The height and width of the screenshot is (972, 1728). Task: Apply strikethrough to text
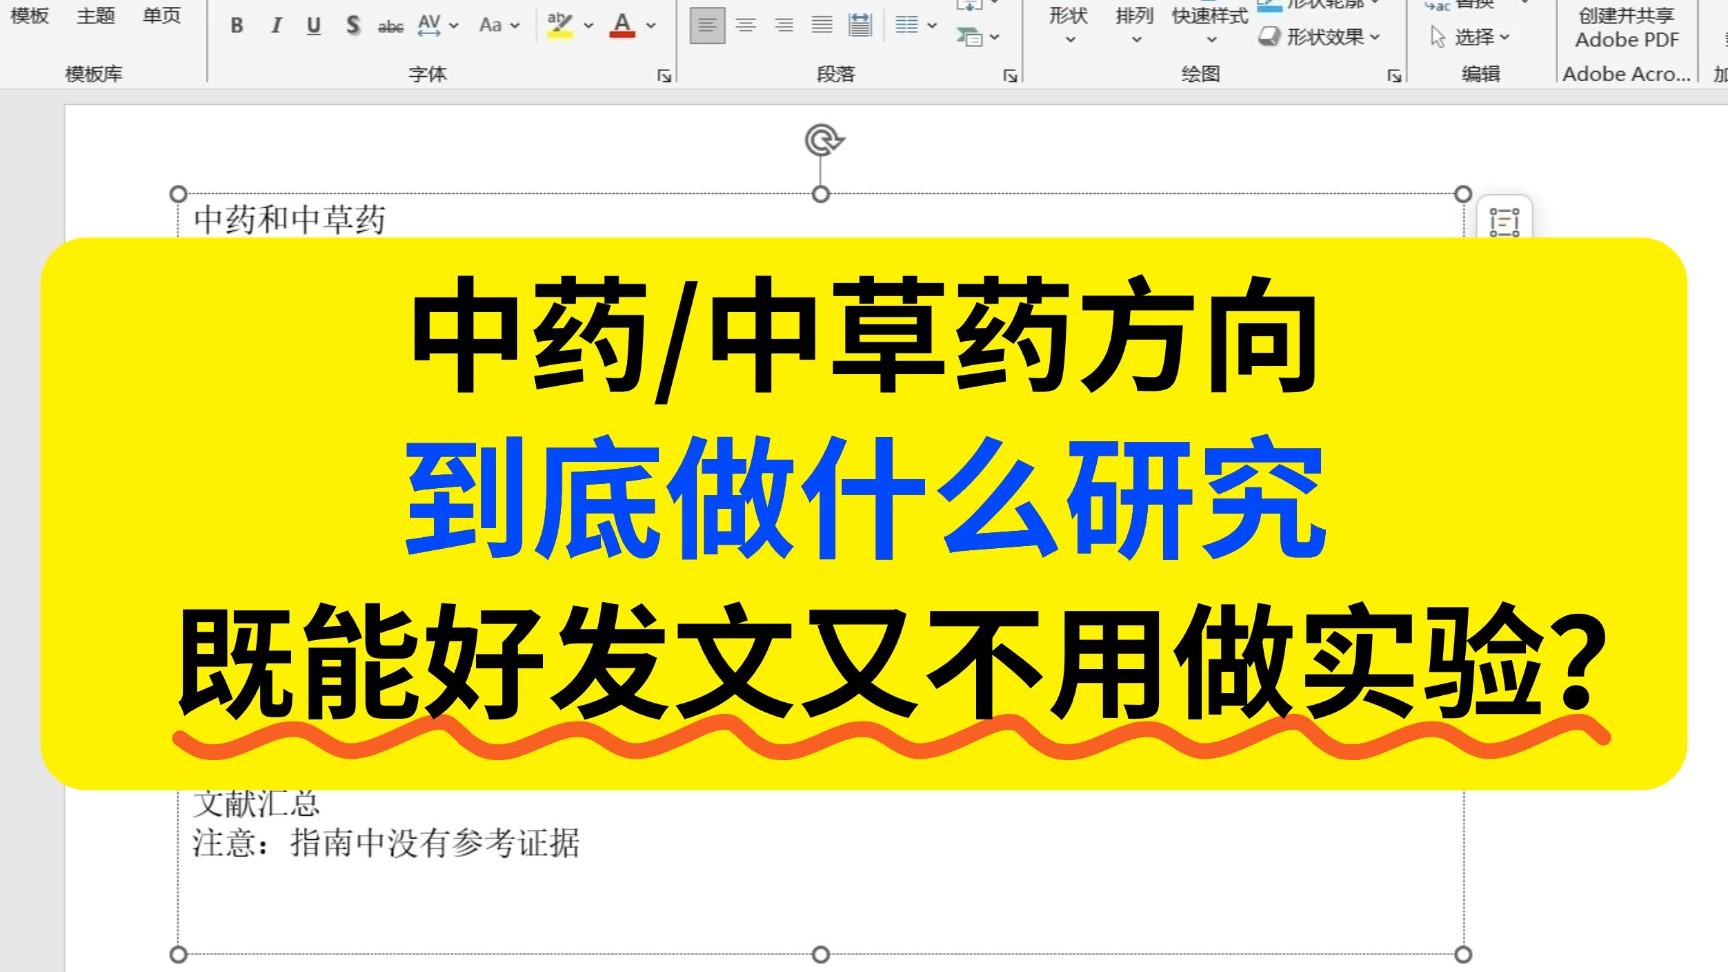[x=390, y=27]
